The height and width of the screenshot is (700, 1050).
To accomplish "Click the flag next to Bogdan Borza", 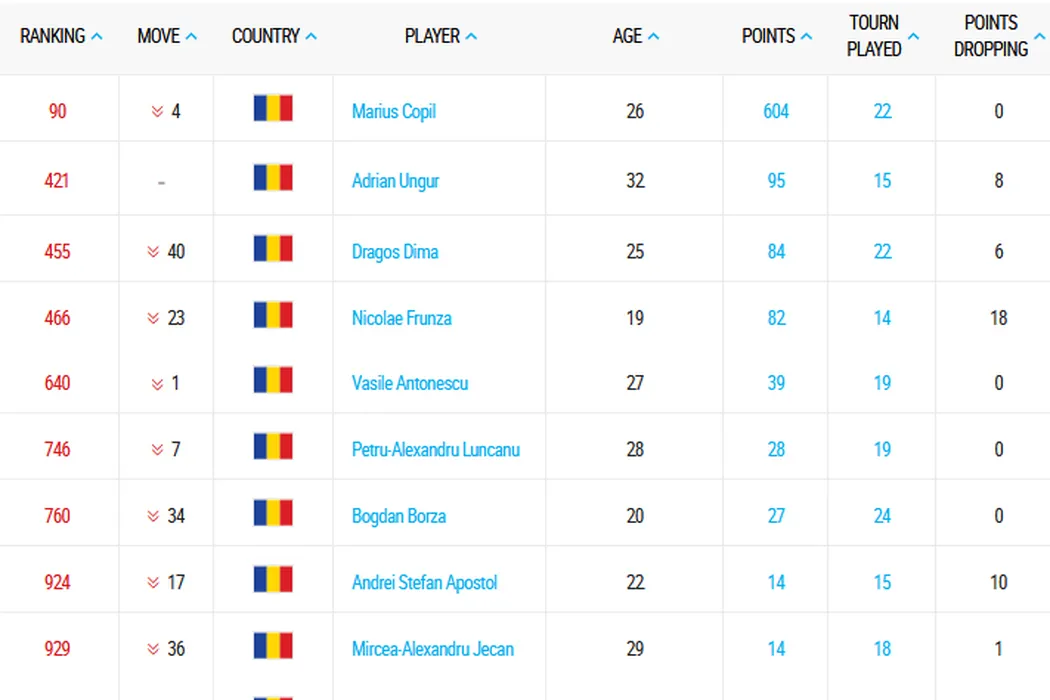I will (273, 513).
